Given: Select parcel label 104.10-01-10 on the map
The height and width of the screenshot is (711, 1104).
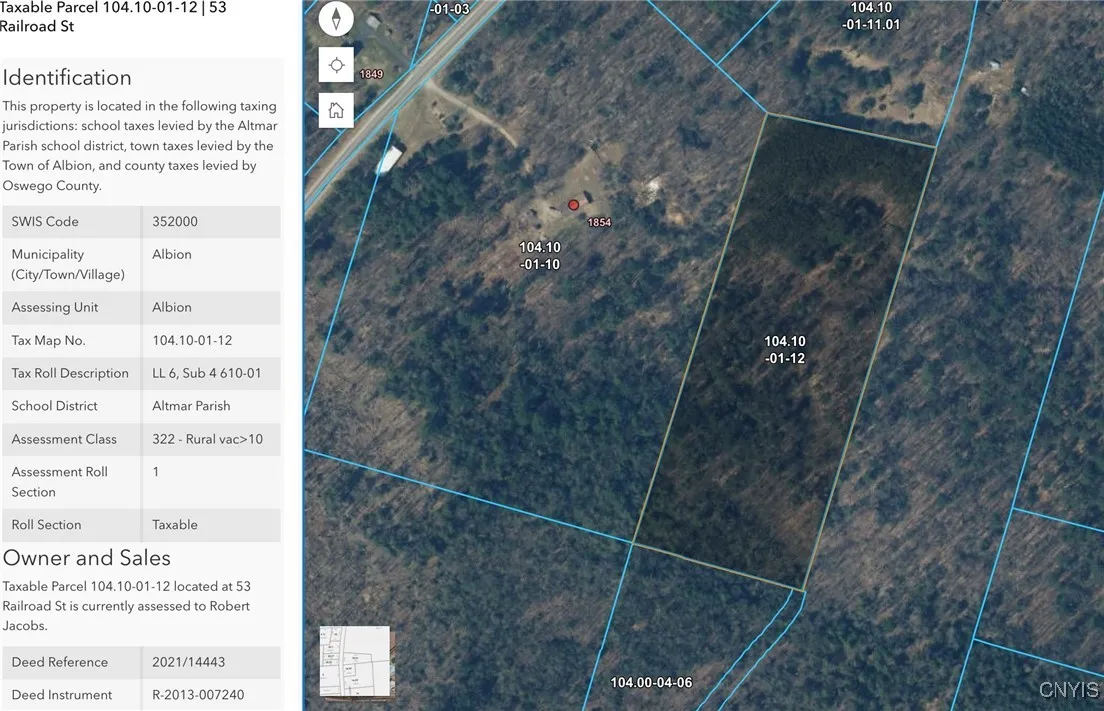Looking at the screenshot, I should click(539, 256).
